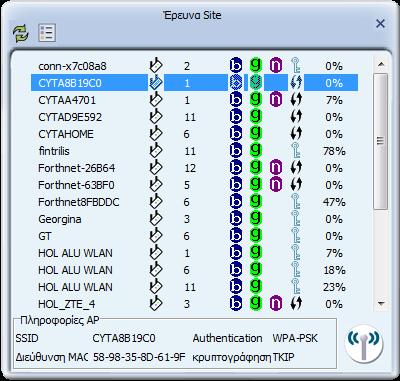The height and width of the screenshot is (381, 400).
Task: Select the Forthnet-63BF0 network
Action: (x=76, y=185)
